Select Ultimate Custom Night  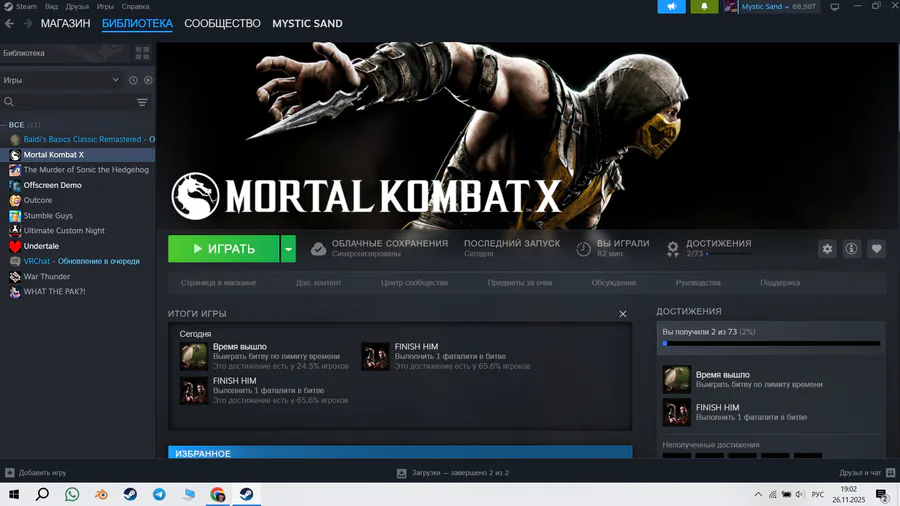pyautogui.click(x=77, y=231)
